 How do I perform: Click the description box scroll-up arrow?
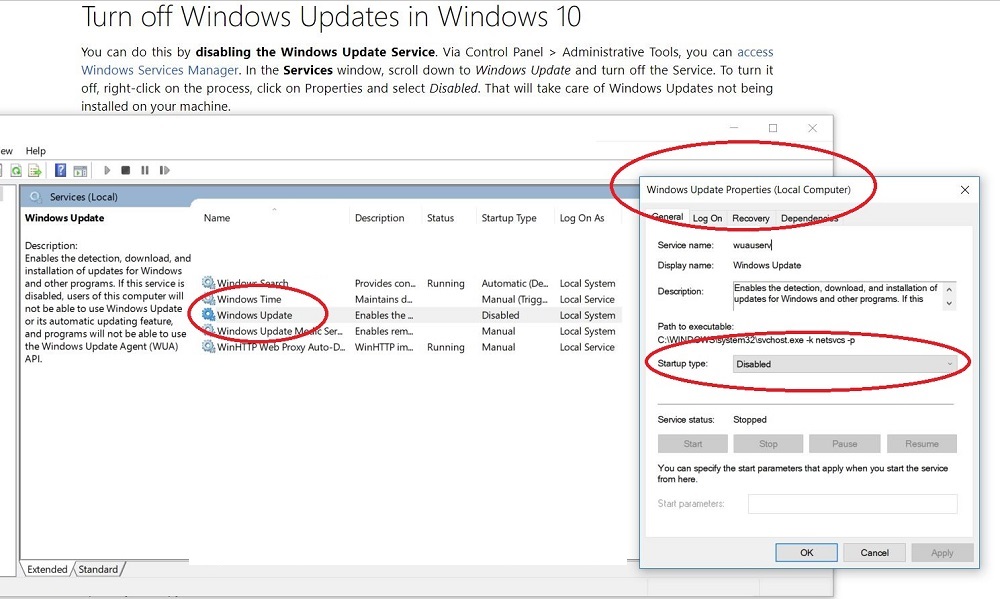point(950,290)
